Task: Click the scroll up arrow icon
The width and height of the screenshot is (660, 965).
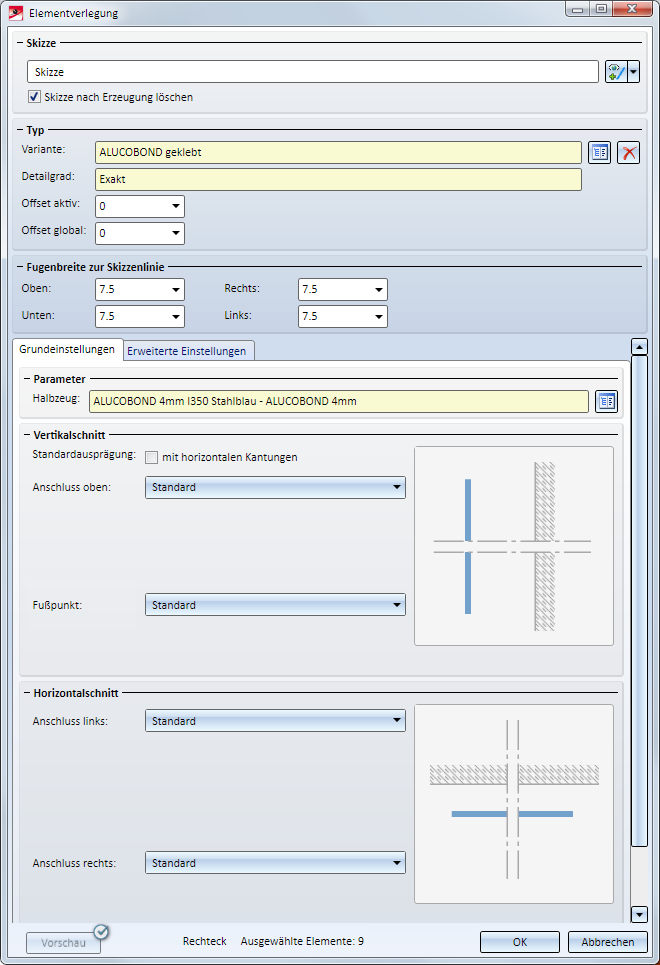Action: pos(639,347)
